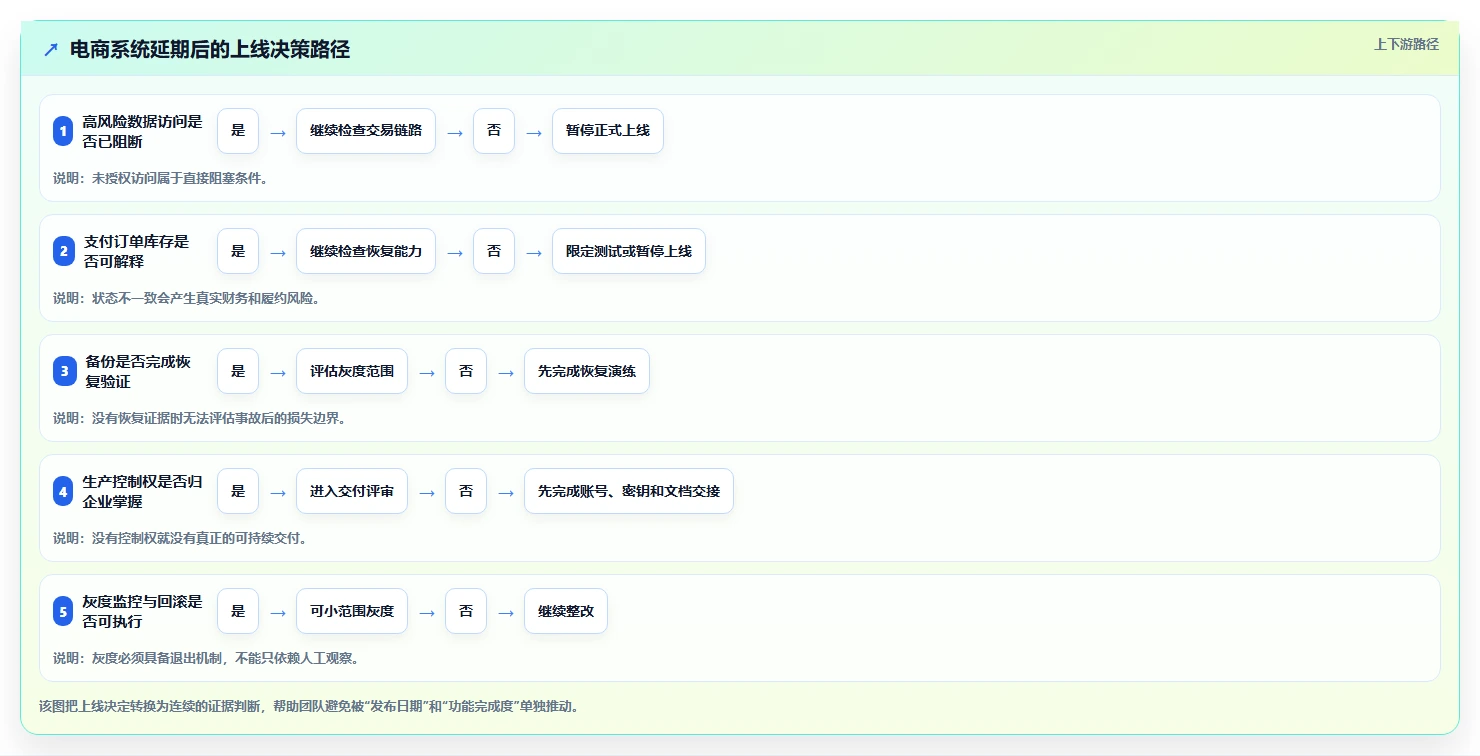Select 是 in the 备份是否完成恢复验证 row
The image size is (1480, 756).
point(238,371)
